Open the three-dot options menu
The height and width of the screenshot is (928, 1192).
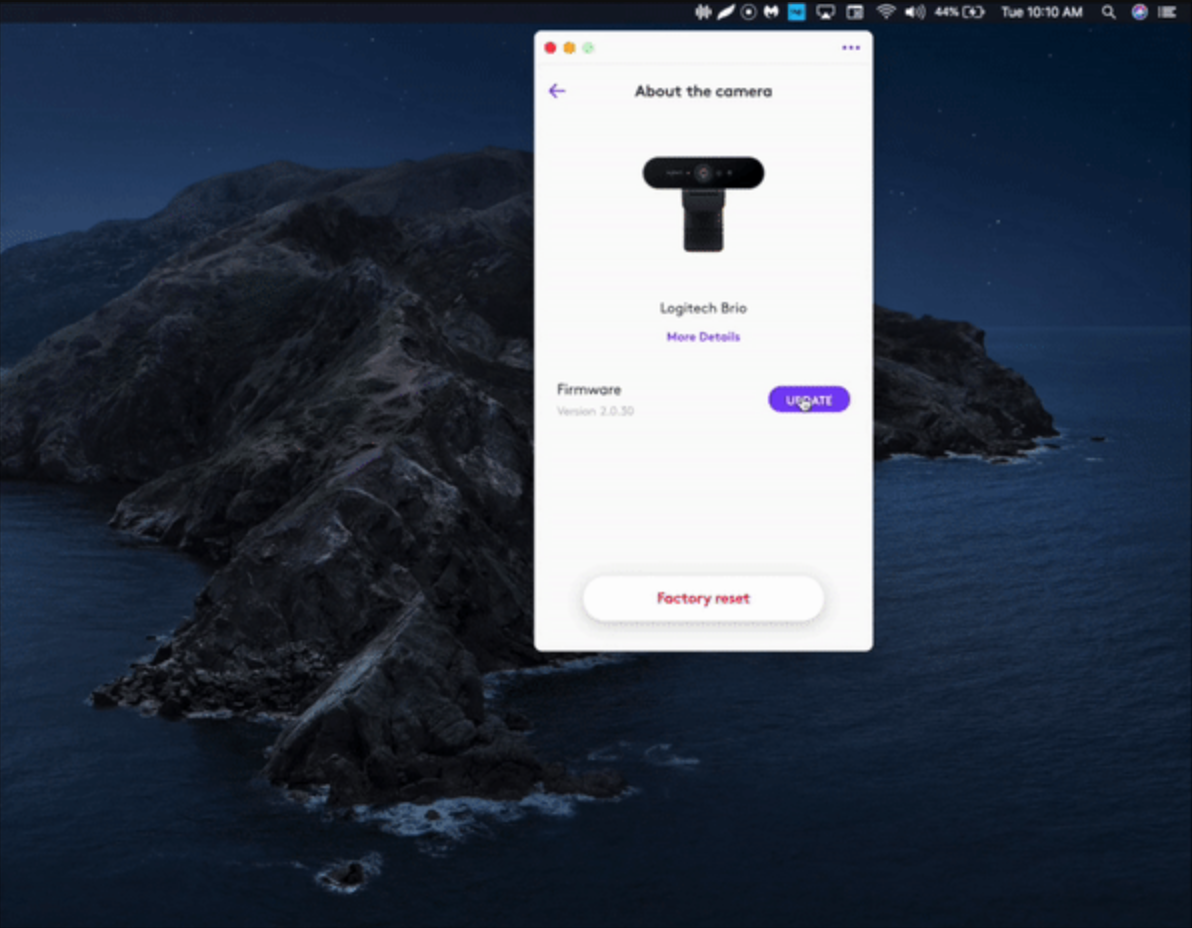pos(851,48)
